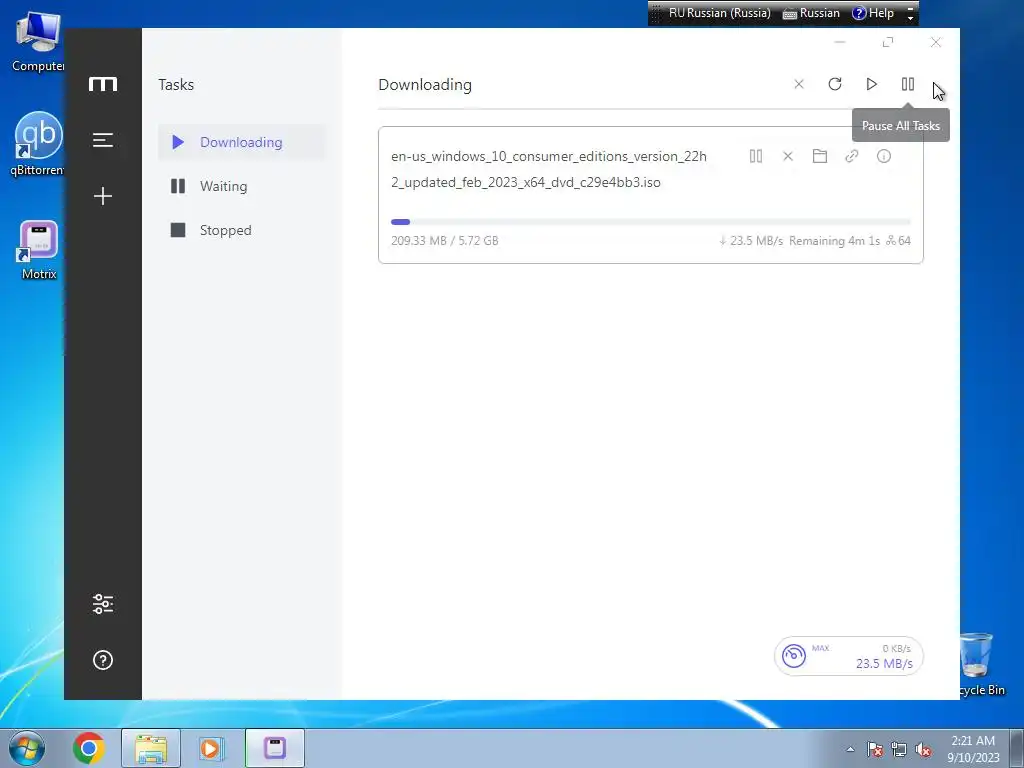Click the download progress bar
Image resolution: width=1024 pixels, height=768 pixels.
[650, 222]
